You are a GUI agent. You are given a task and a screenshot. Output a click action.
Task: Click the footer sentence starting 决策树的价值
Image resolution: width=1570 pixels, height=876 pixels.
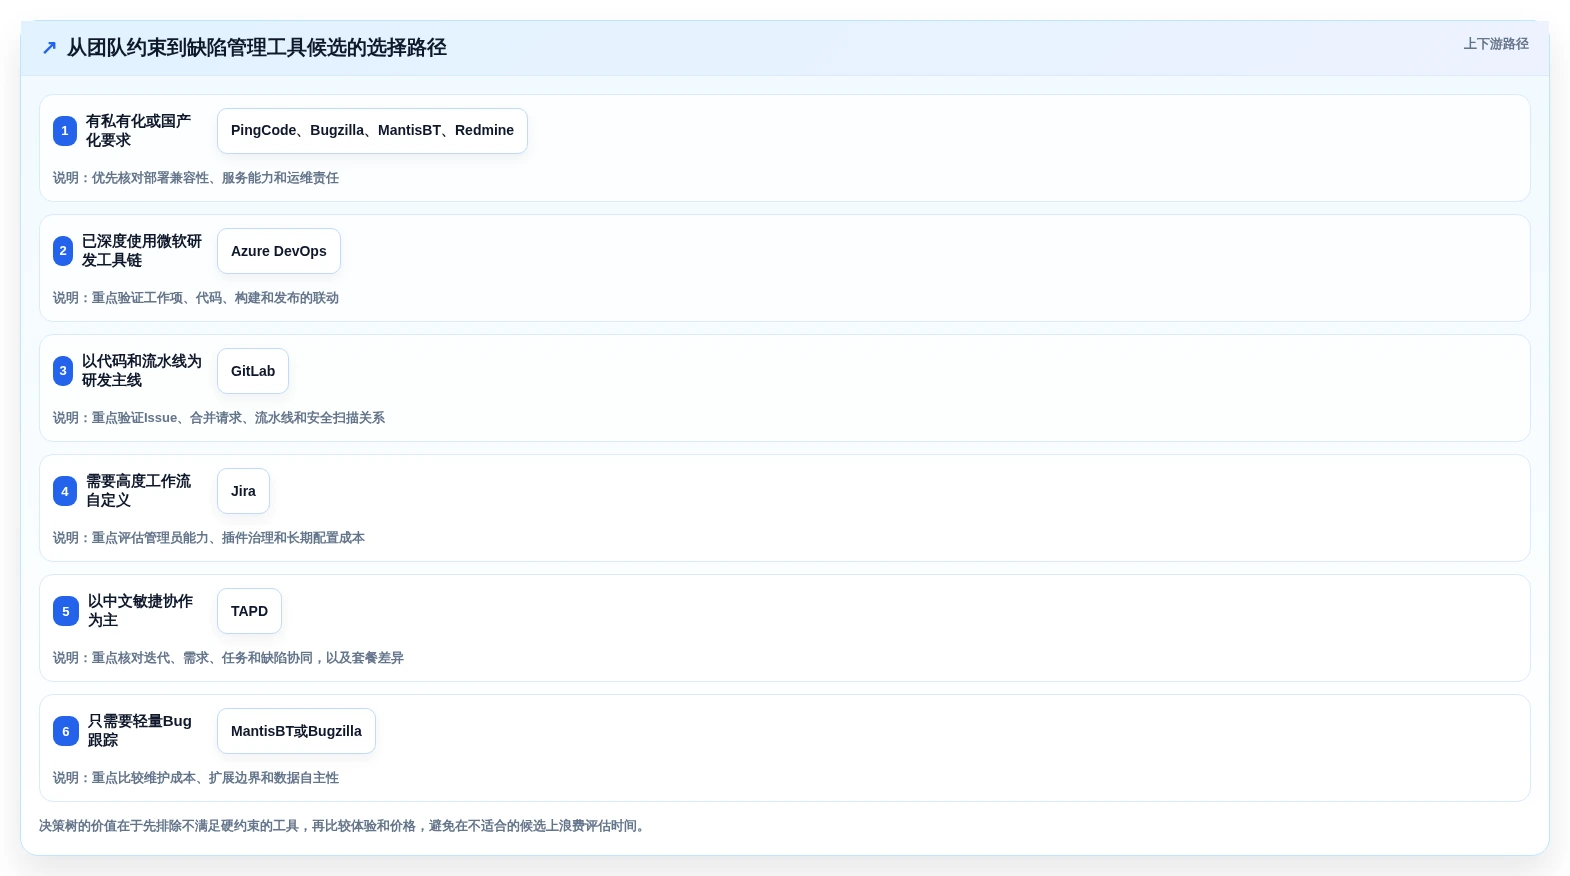344,826
